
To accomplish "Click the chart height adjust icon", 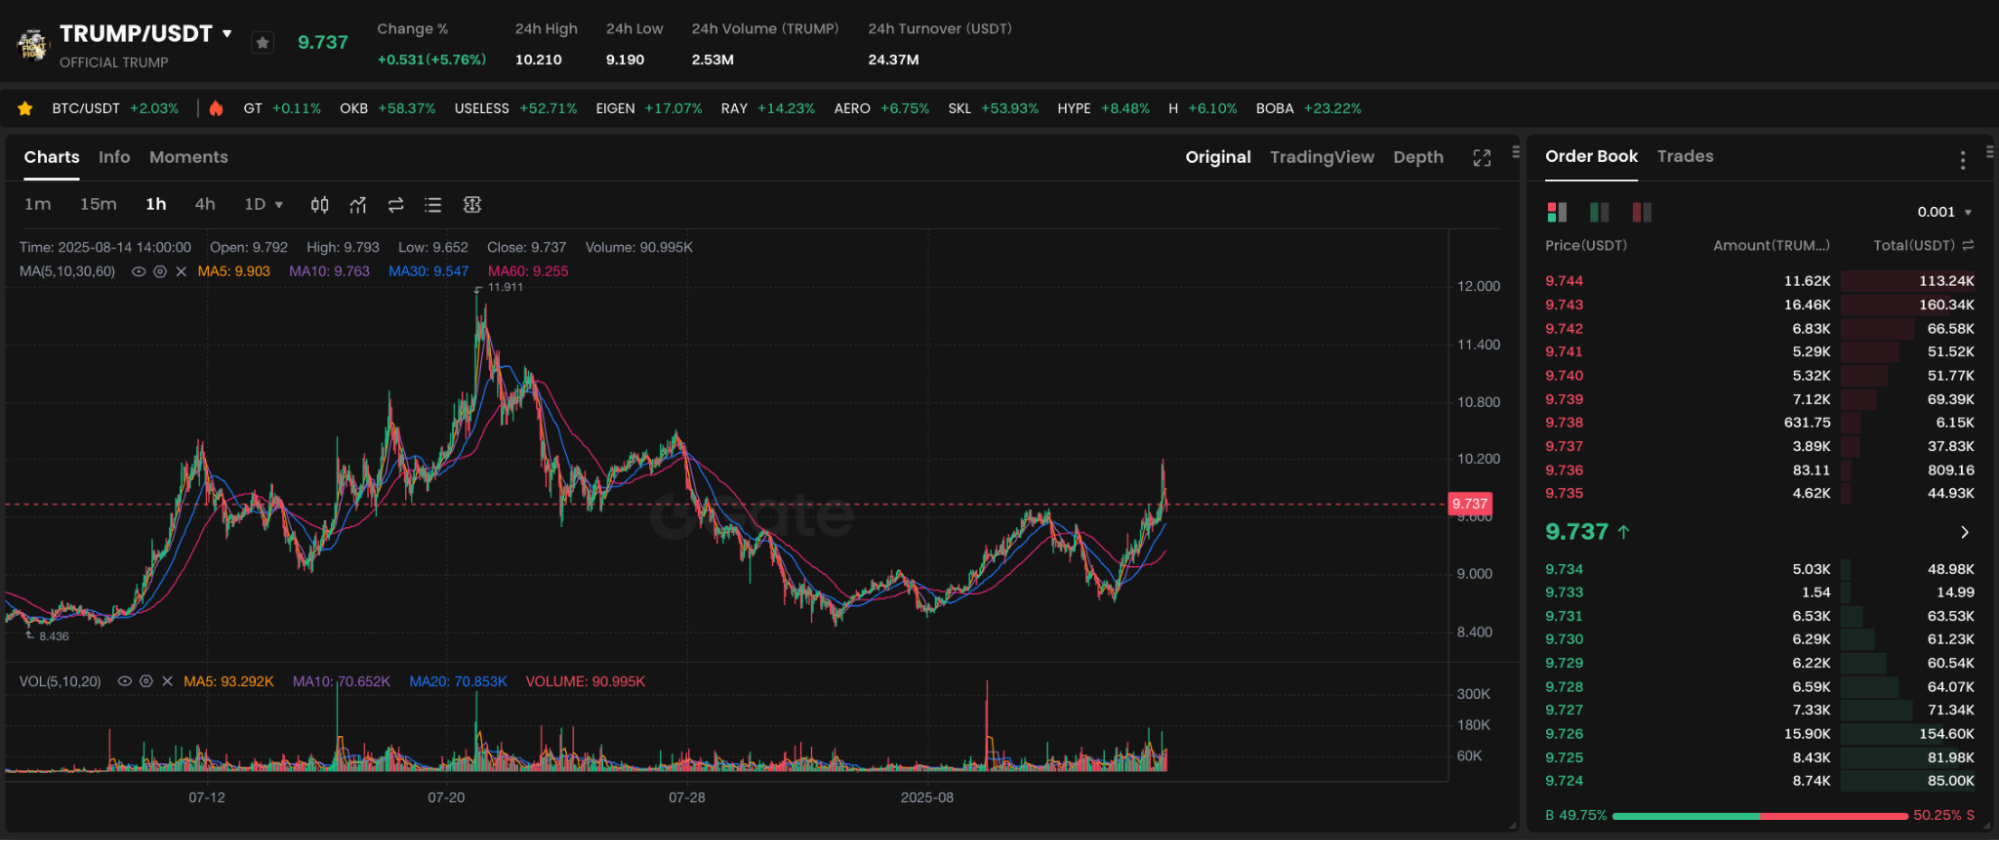I will [472, 205].
